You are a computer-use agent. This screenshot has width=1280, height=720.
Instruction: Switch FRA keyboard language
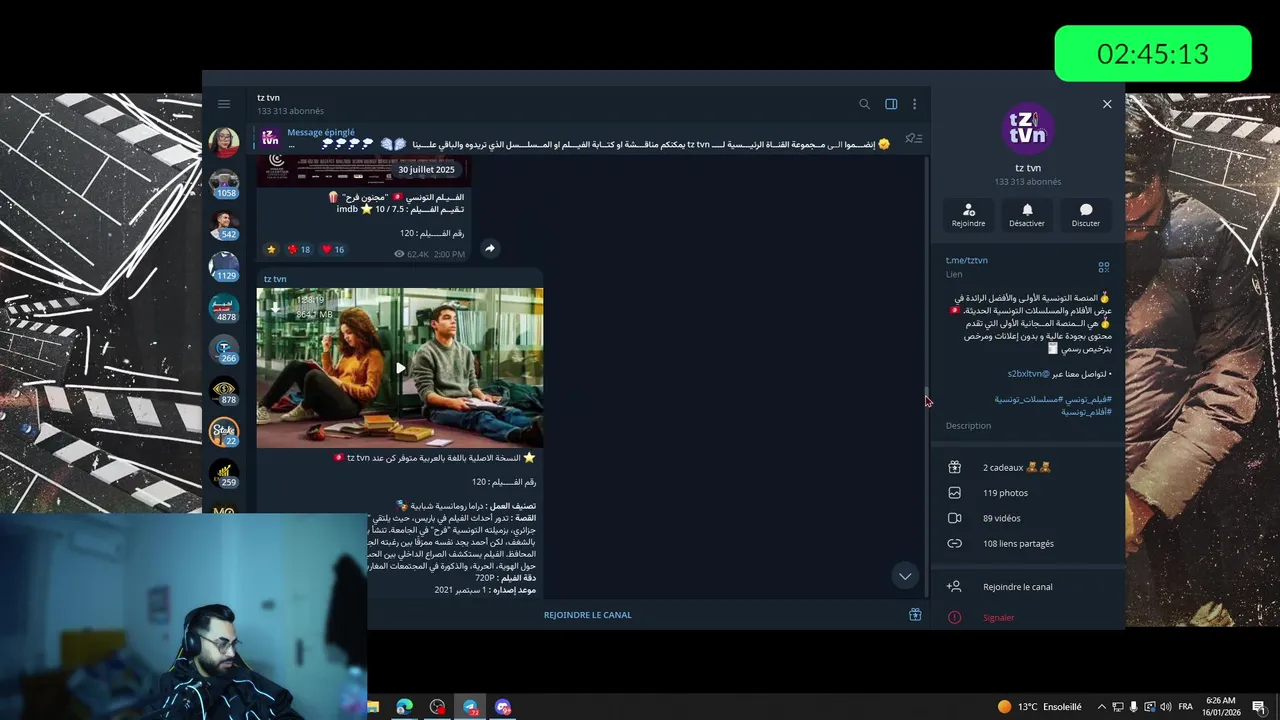click(1185, 707)
